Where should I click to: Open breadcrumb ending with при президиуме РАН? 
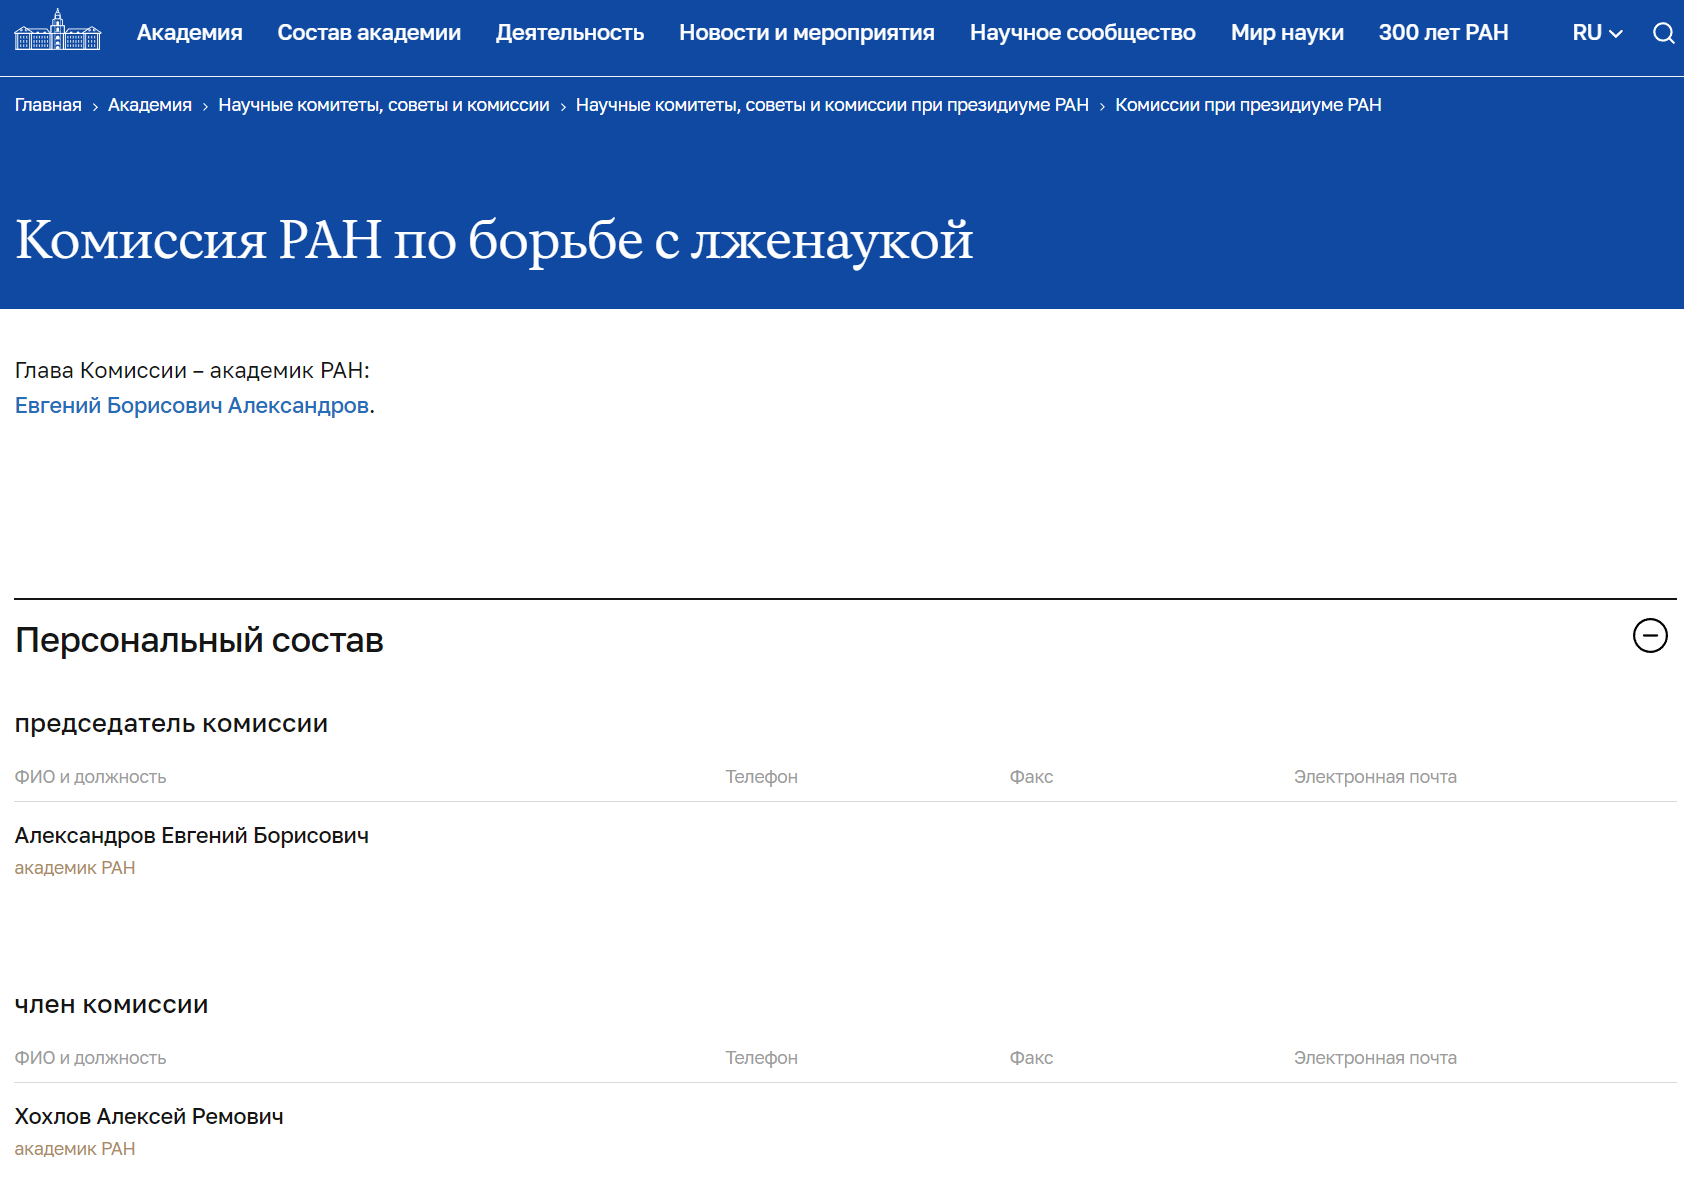tap(832, 105)
